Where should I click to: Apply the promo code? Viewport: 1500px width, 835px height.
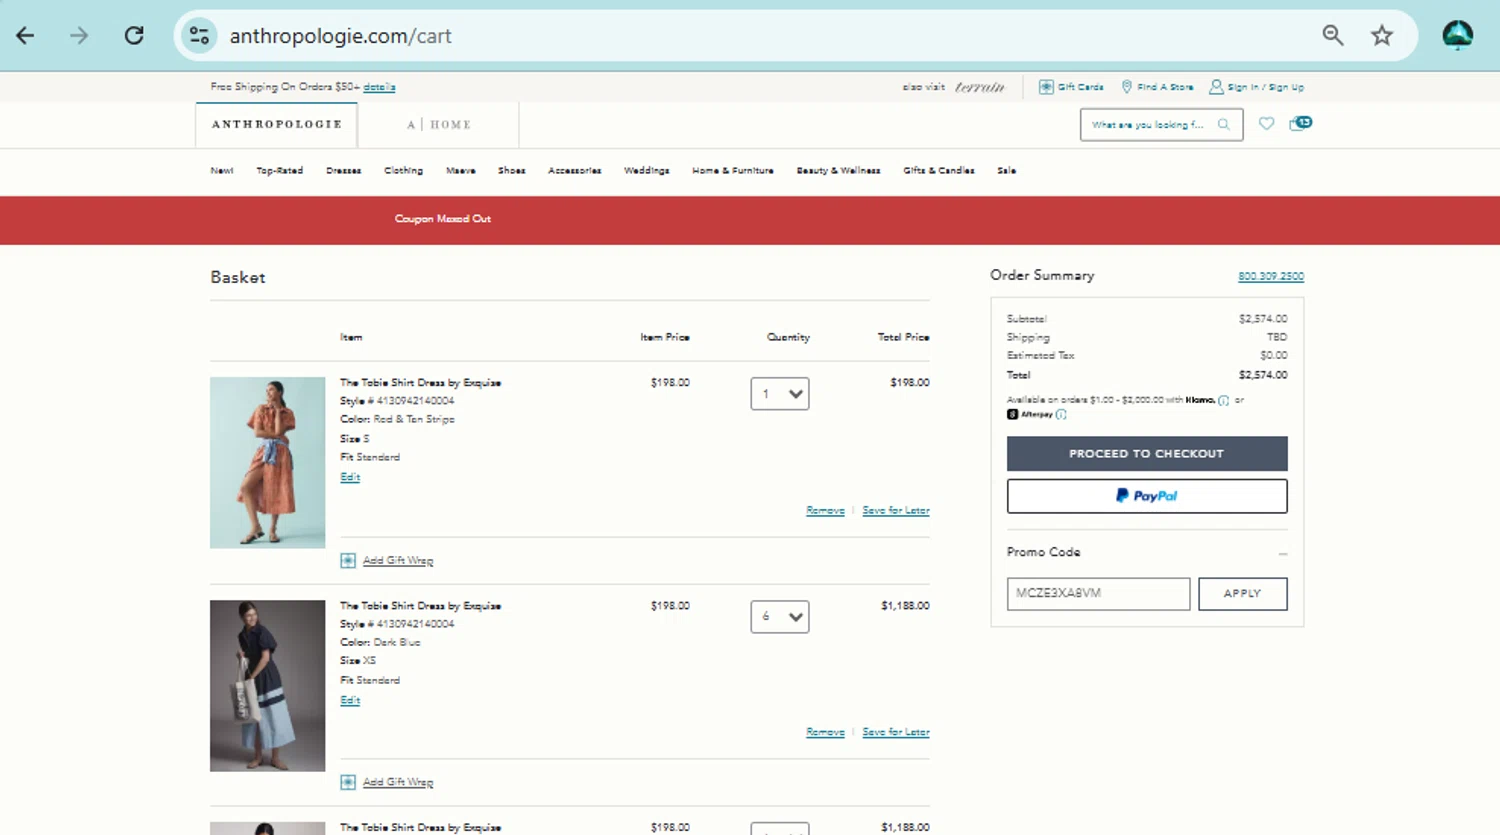pyautogui.click(x=1242, y=594)
